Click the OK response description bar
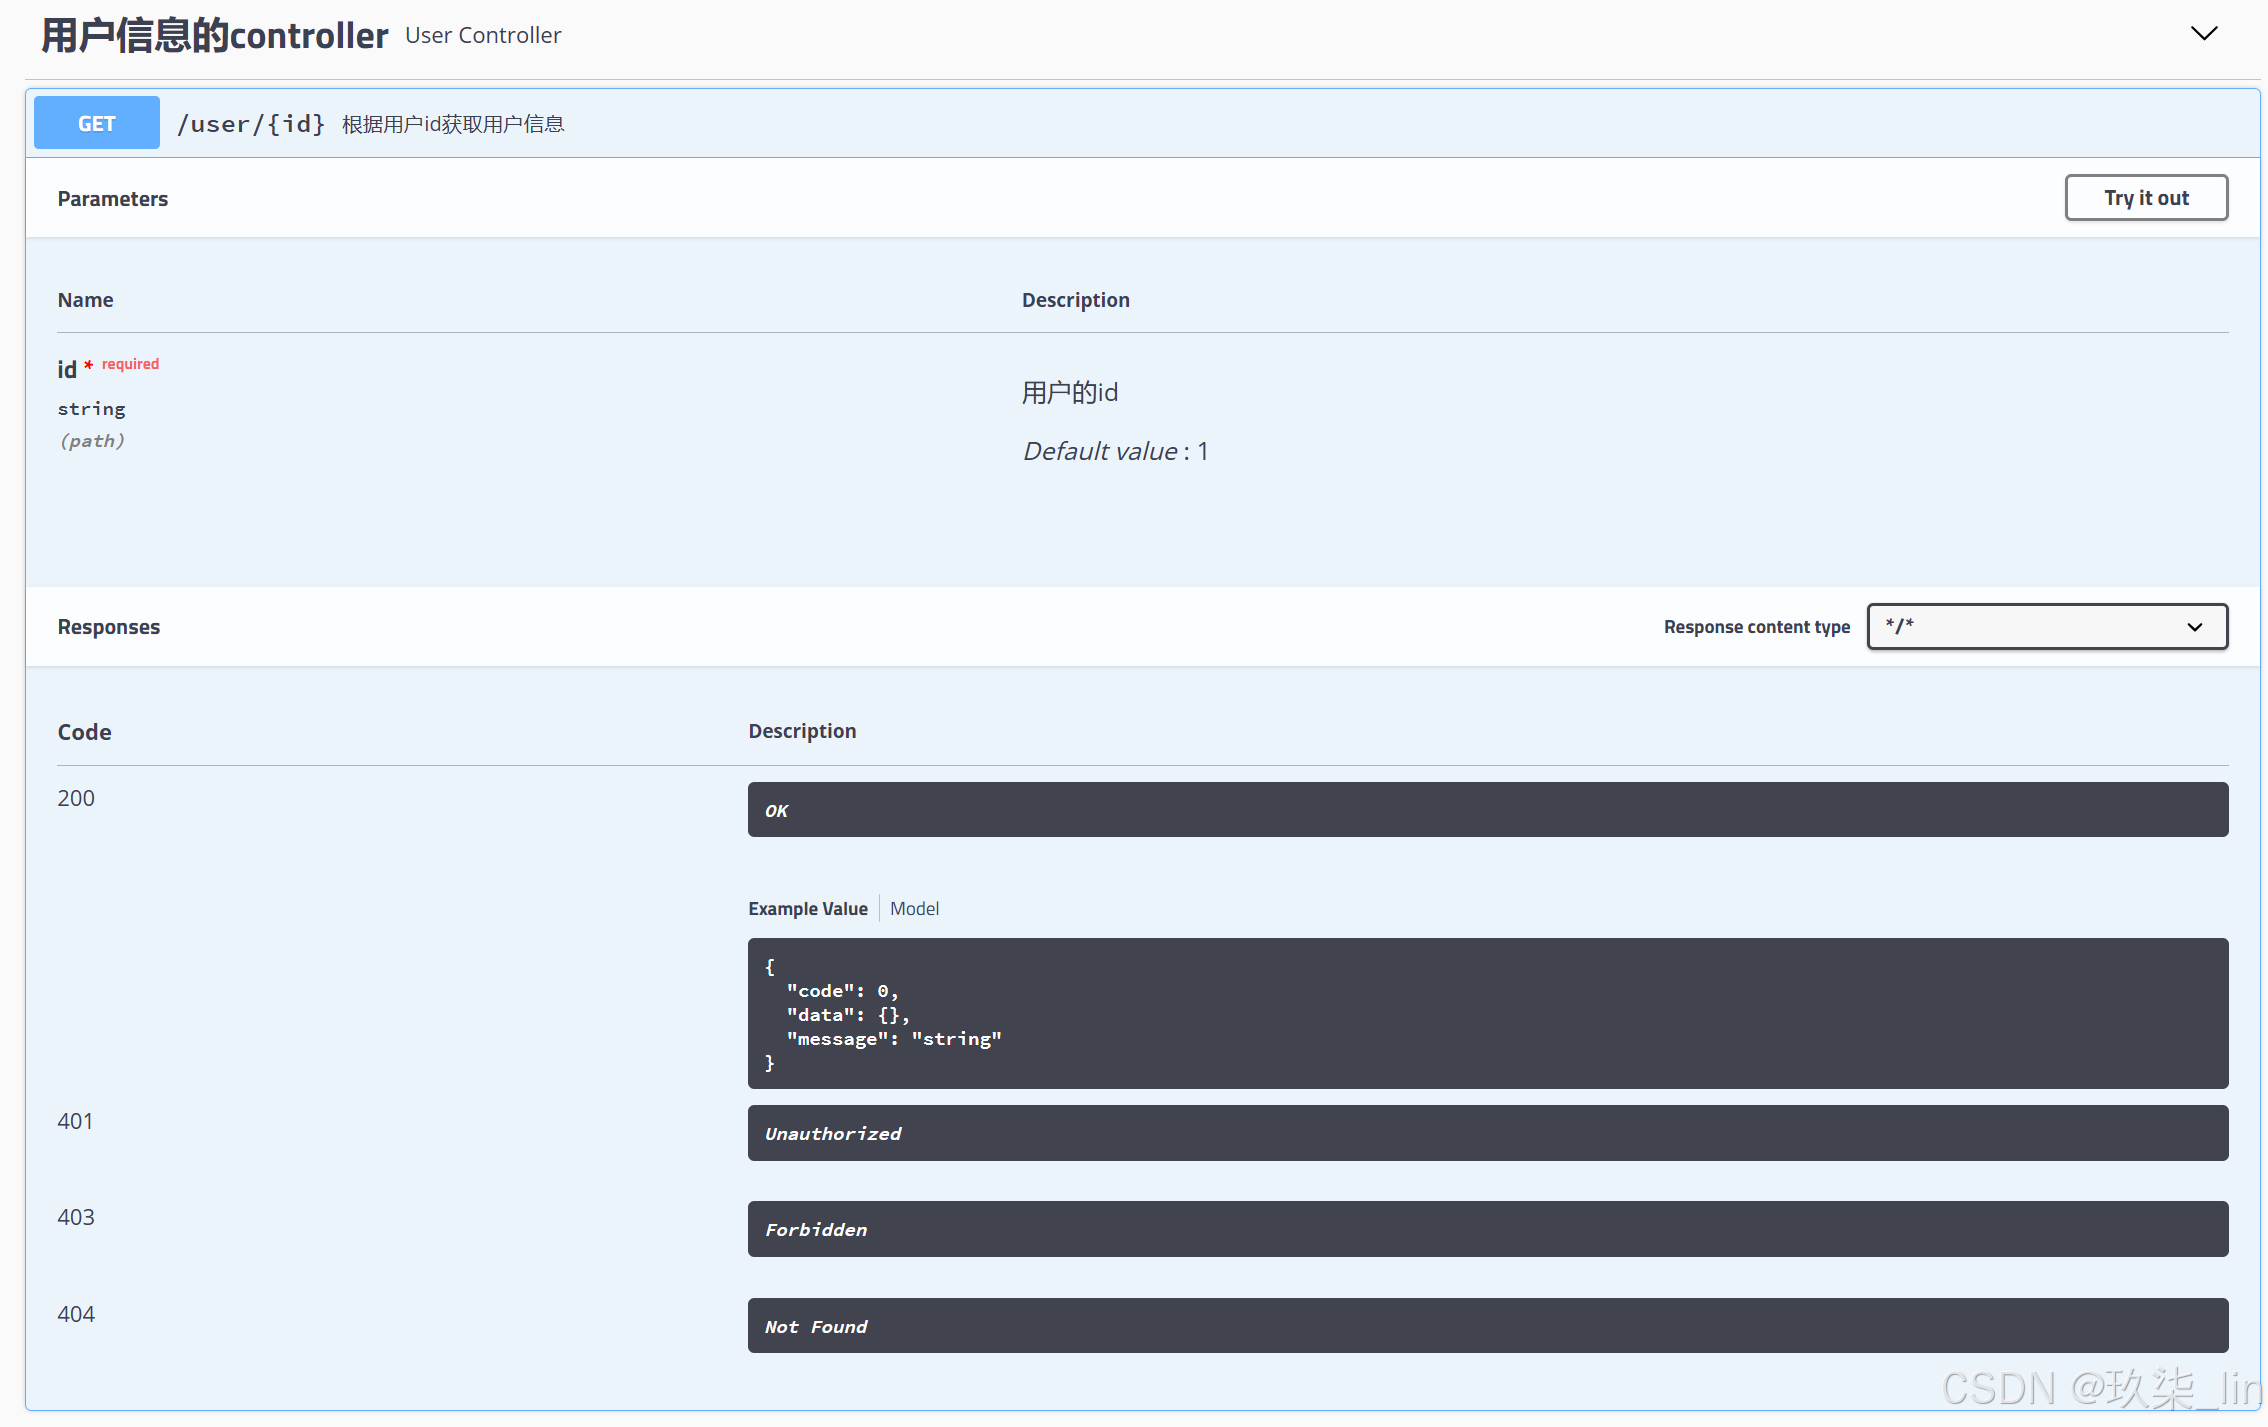2268x1427 pixels. 1487,810
